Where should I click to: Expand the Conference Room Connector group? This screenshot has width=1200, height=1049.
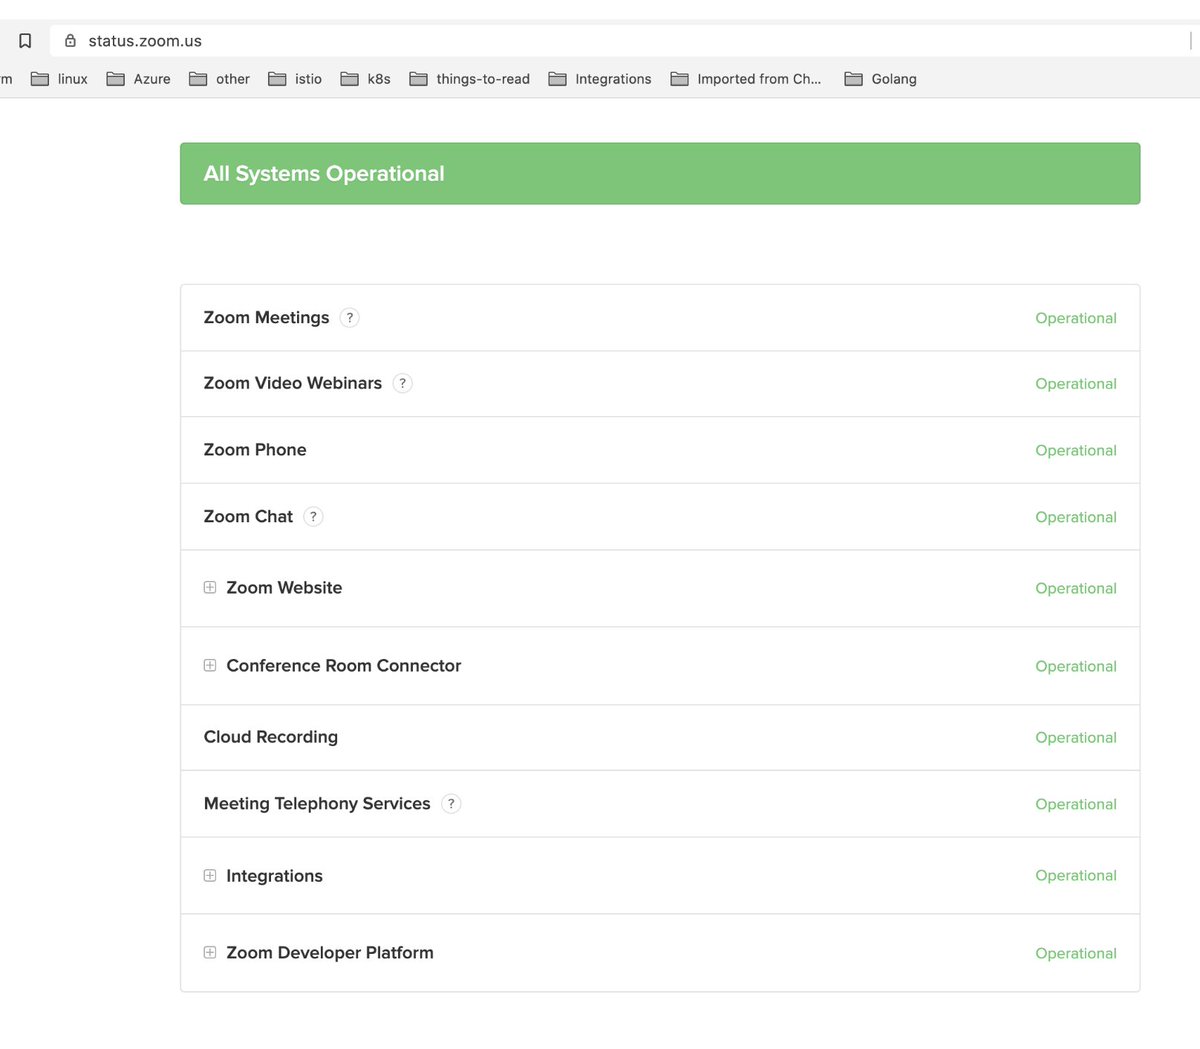pyautogui.click(x=210, y=666)
